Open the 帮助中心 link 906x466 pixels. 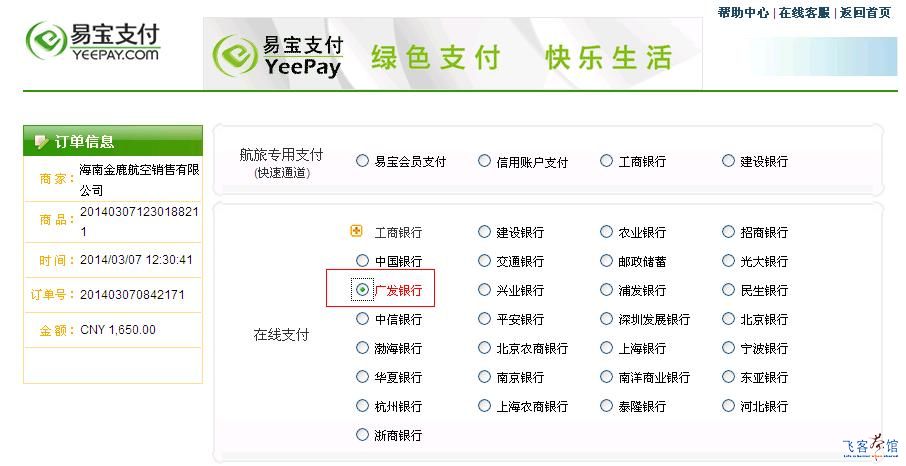click(743, 13)
